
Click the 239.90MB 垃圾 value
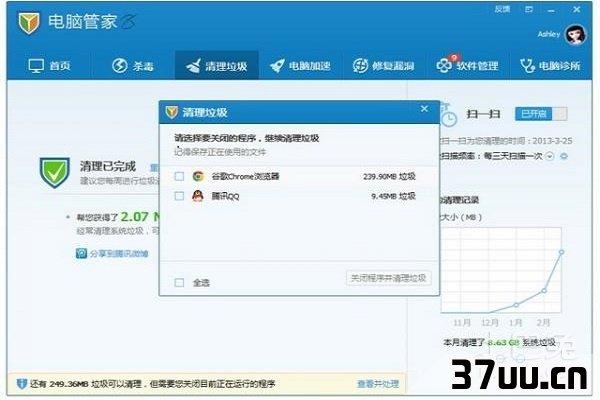[x=389, y=176]
